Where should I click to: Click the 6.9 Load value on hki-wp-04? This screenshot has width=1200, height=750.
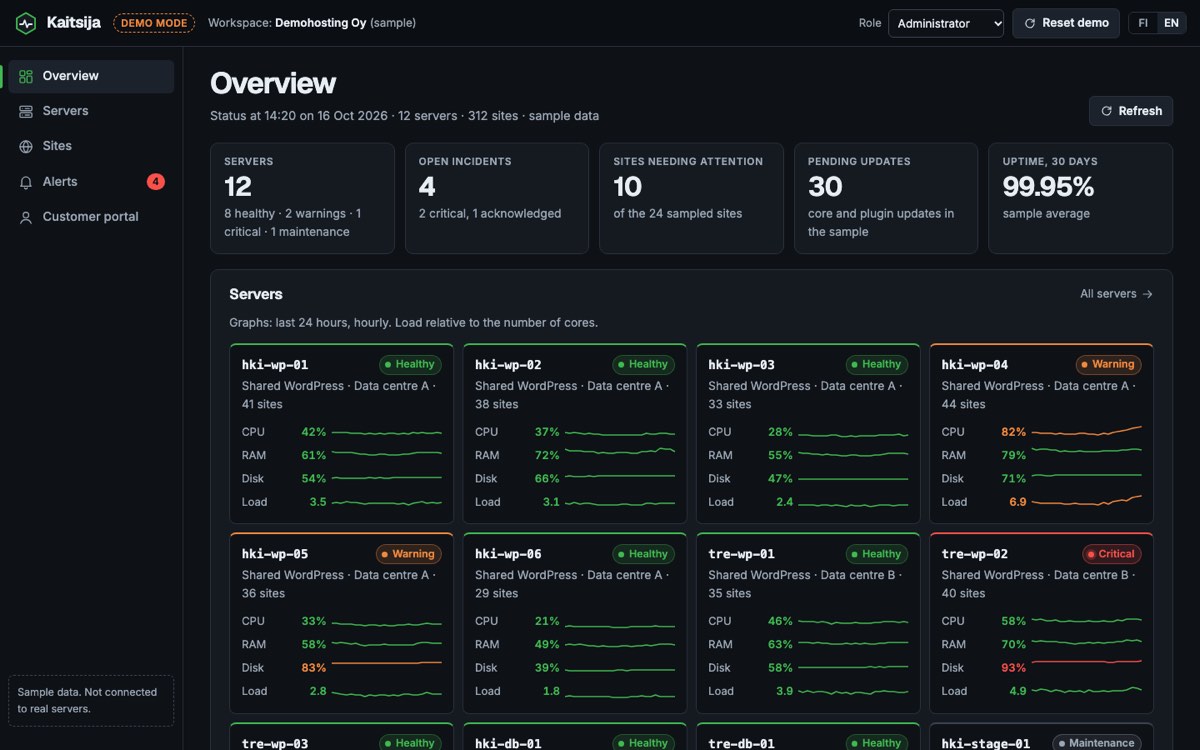coord(1017,502)
